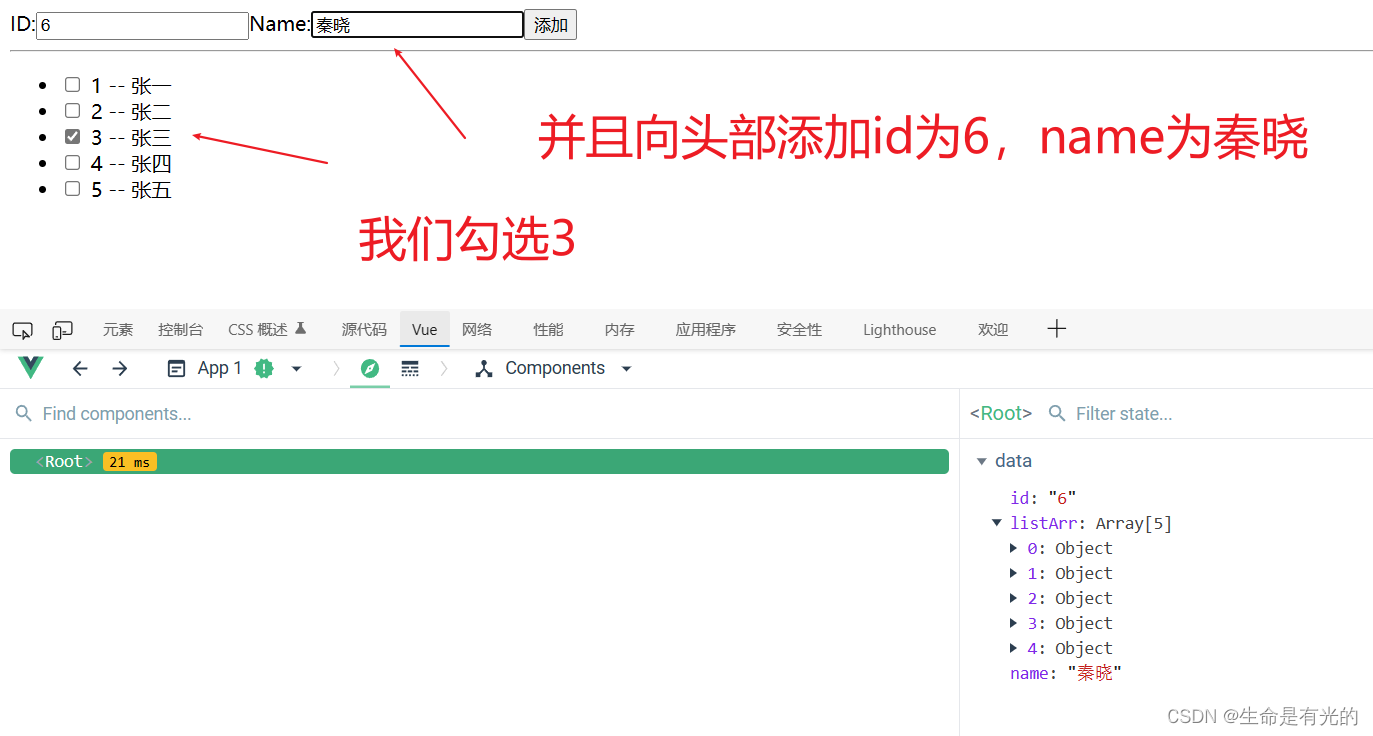Check the checkbox for 5 -- 张五
Screen dimensions: 1373x736
coord(72,189)
